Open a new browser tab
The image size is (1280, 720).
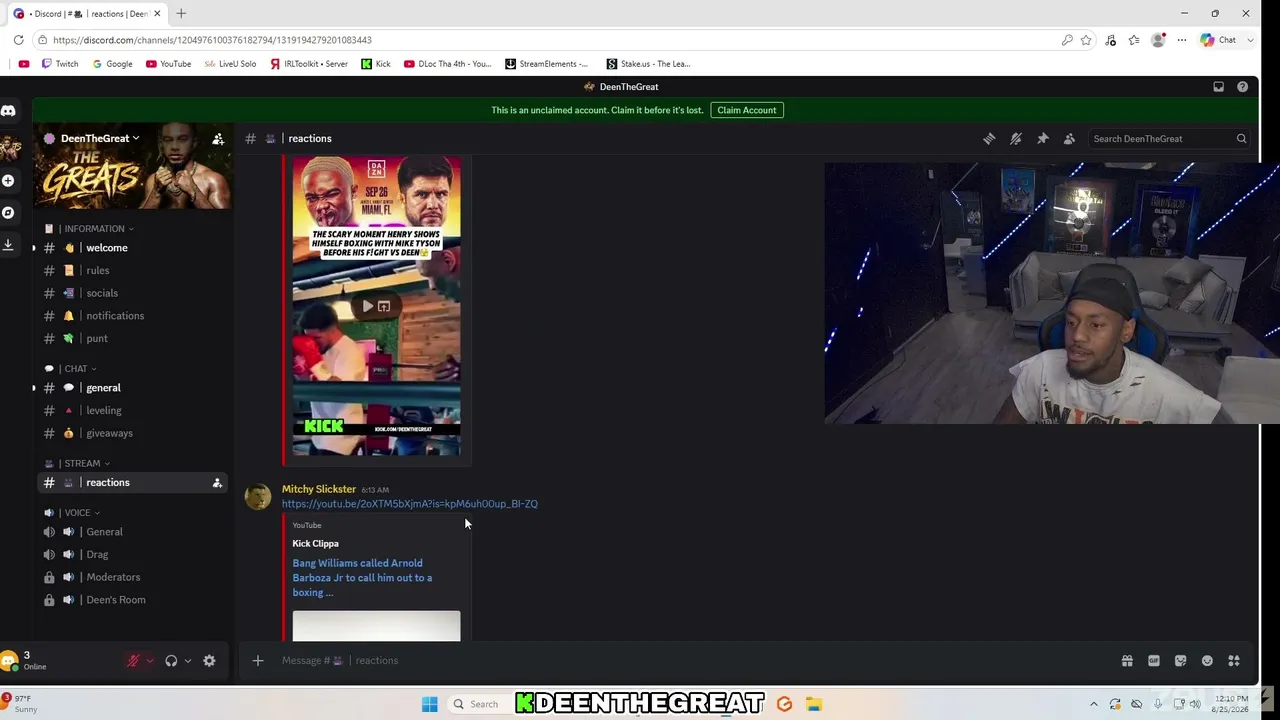(181, 14)
